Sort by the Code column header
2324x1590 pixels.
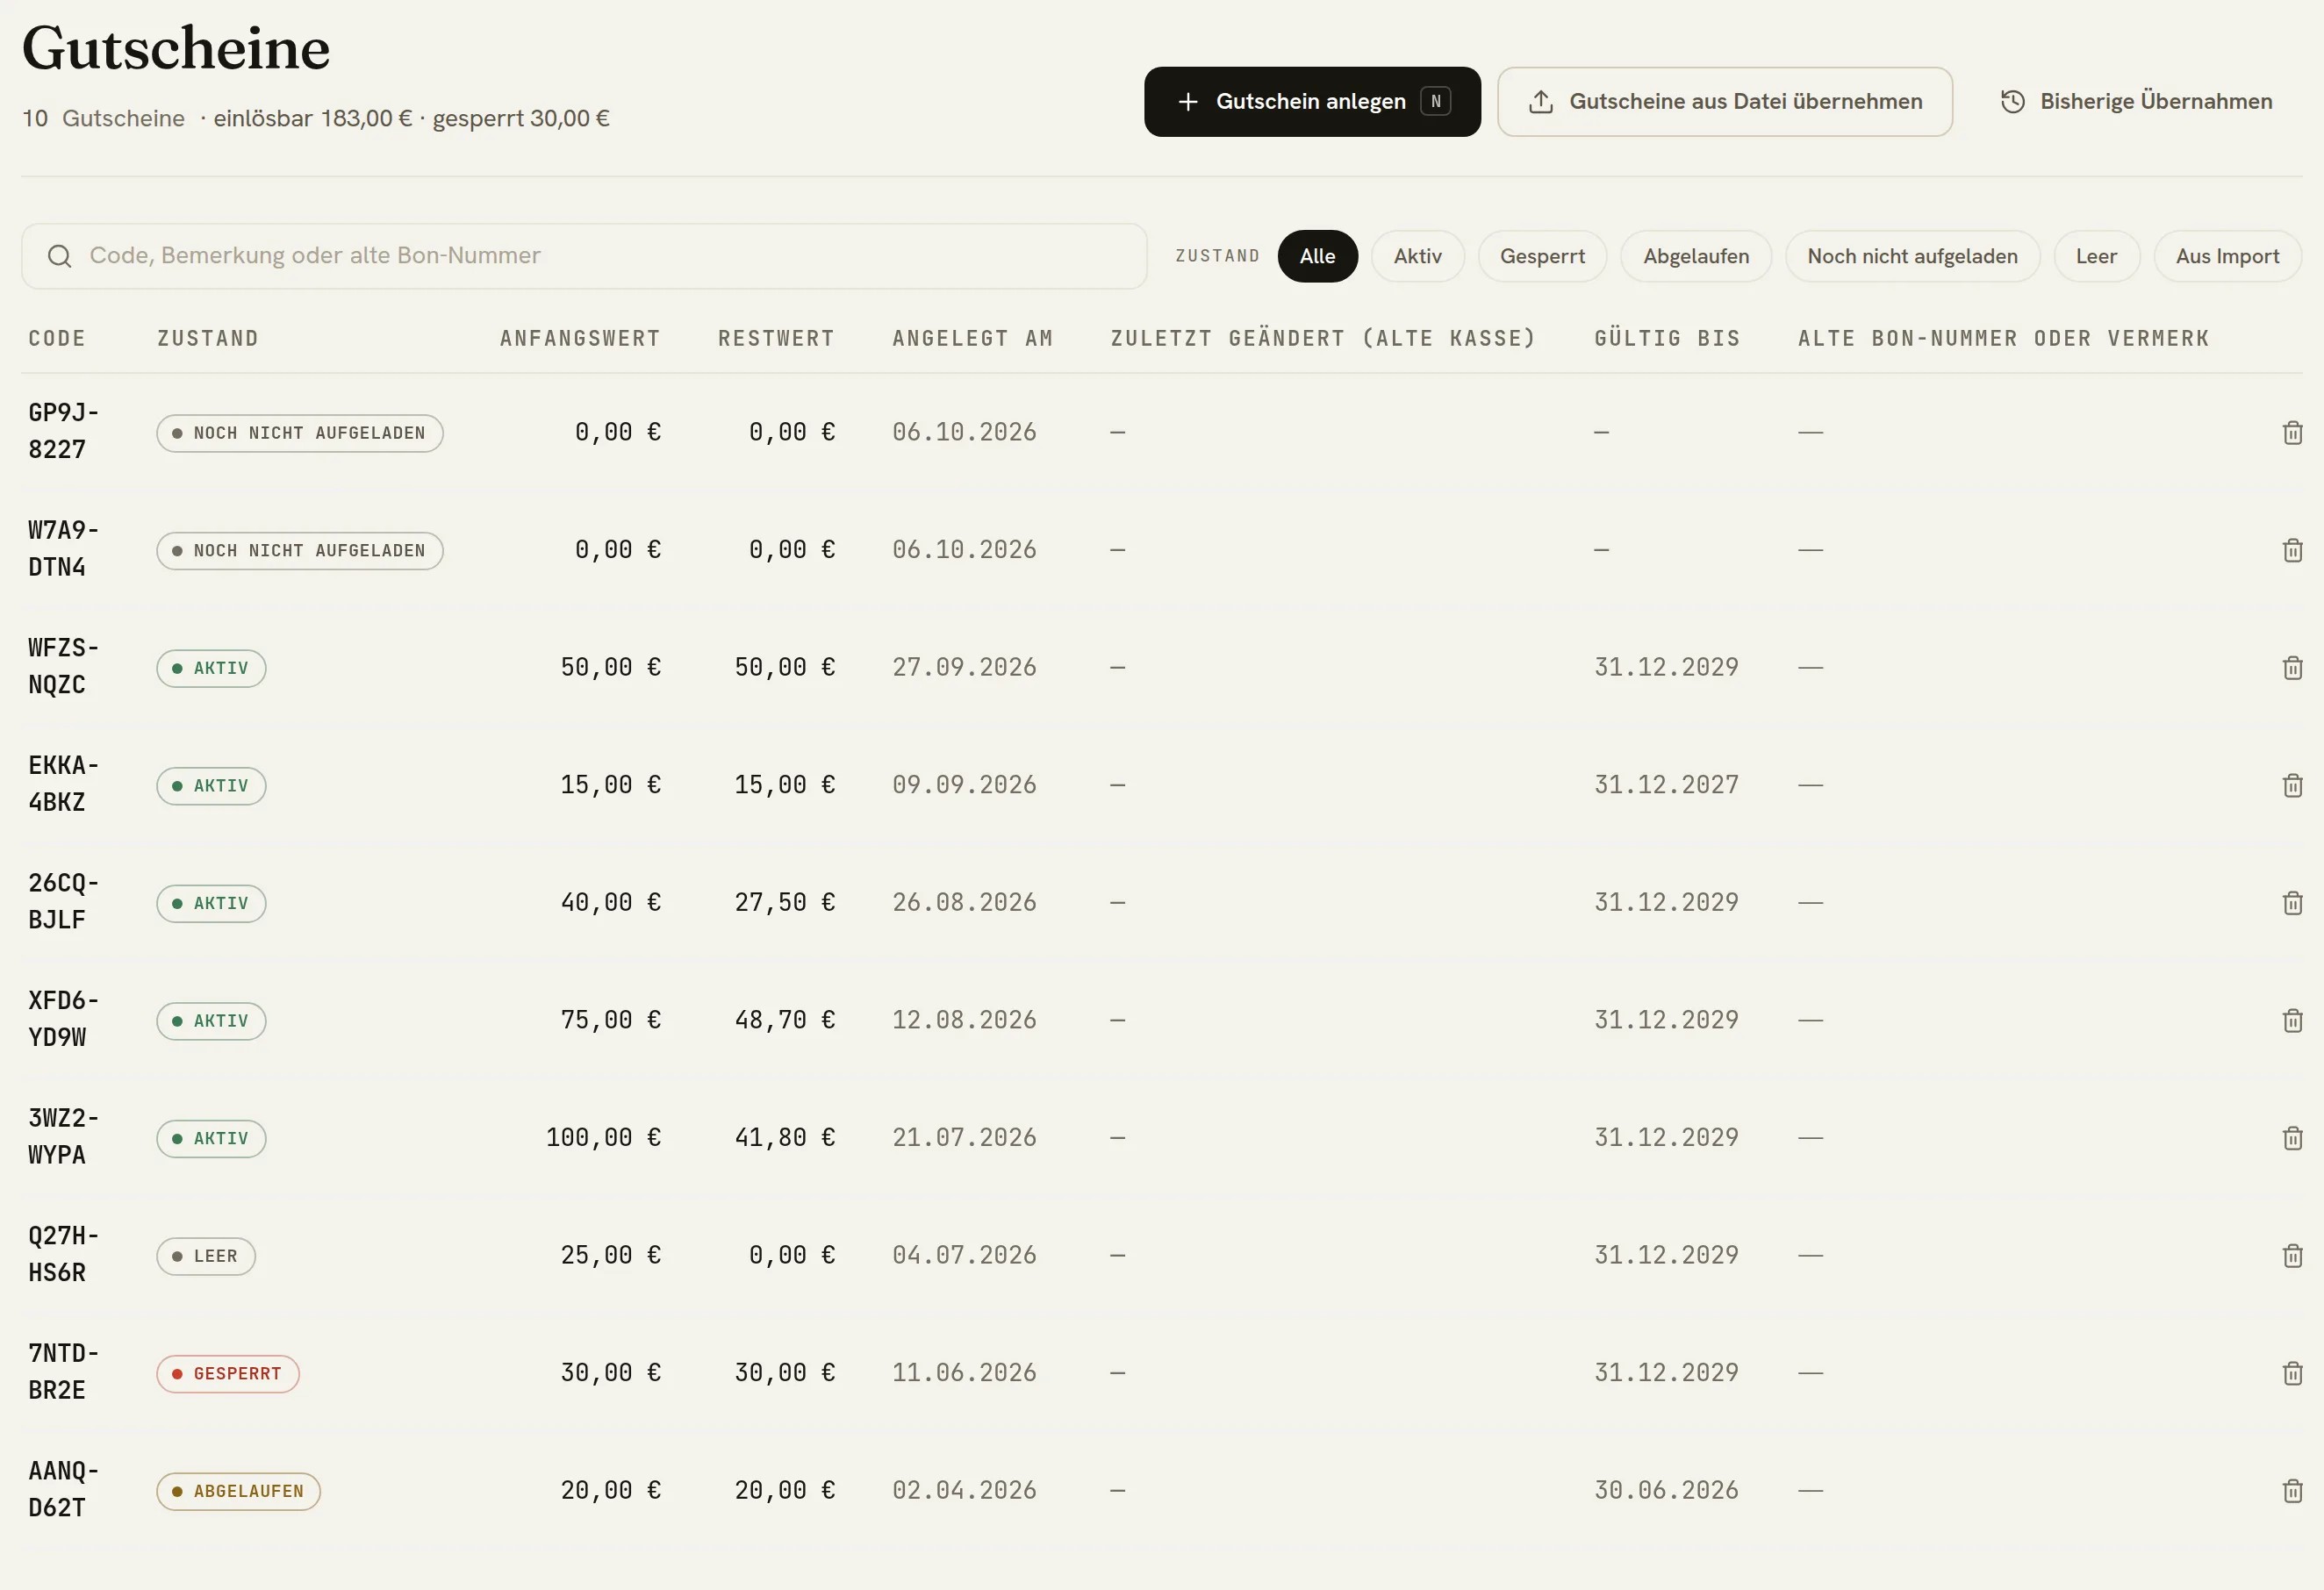point(57,338)
